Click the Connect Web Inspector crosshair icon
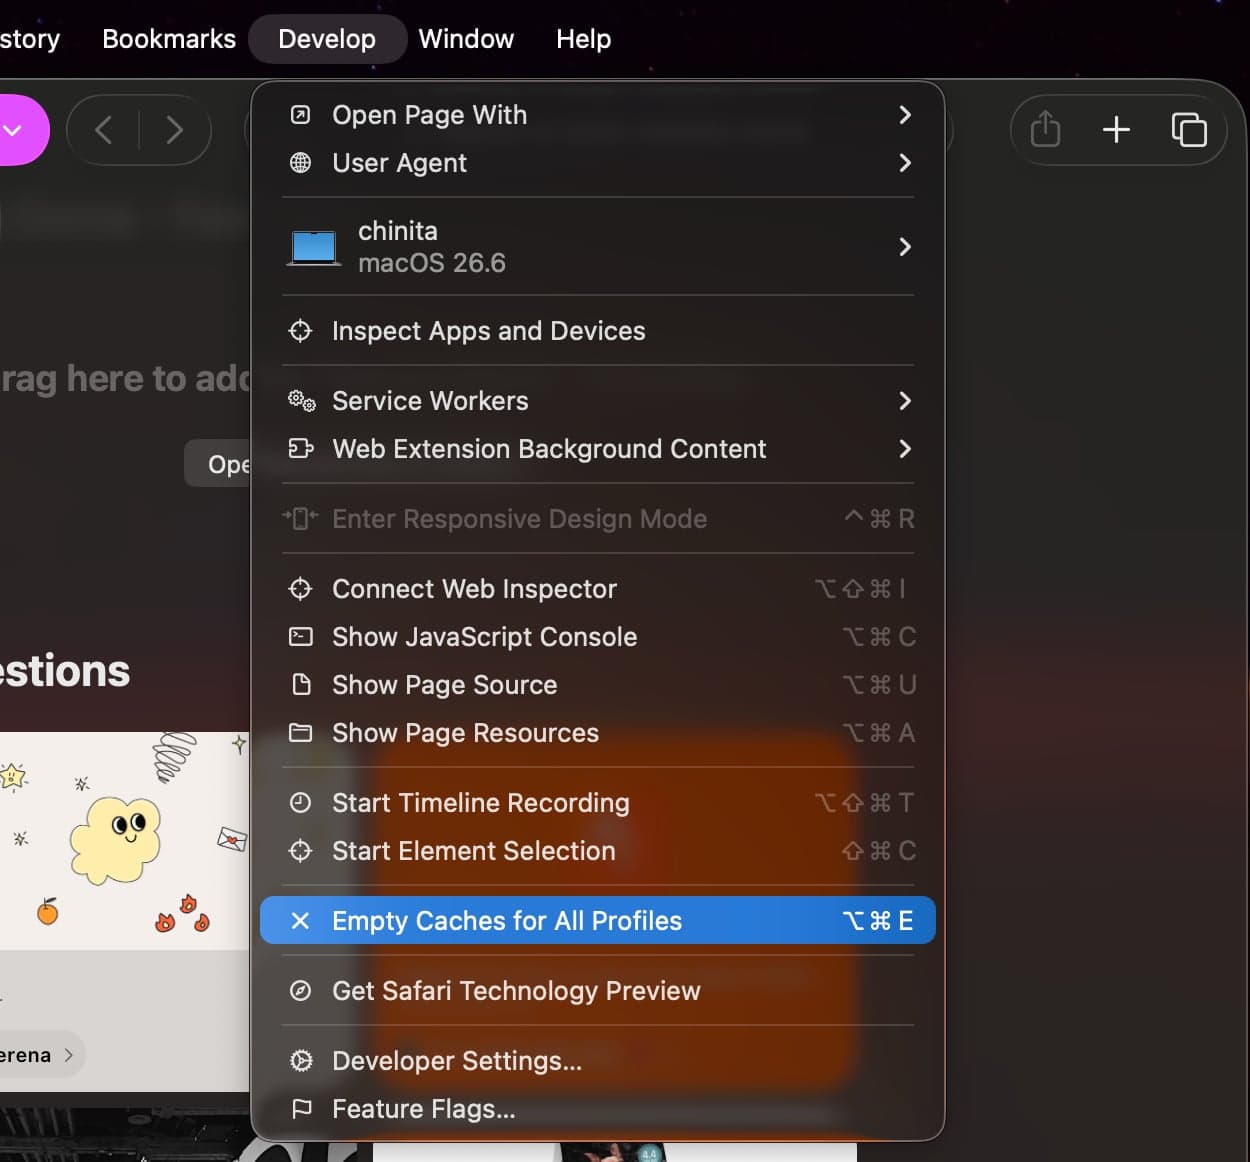 click(x=300, y=589)
